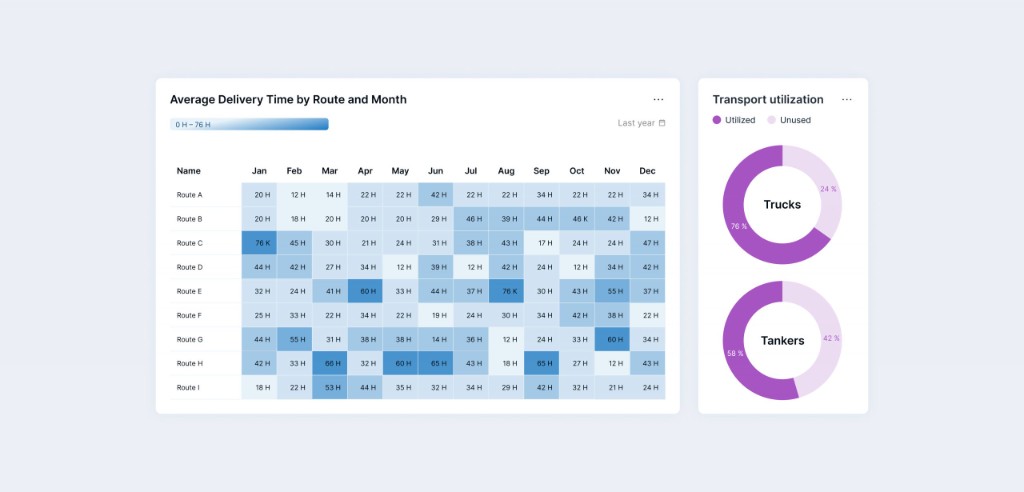
Task: Click the calendar icon beside Last year
Action: [662, 123]
